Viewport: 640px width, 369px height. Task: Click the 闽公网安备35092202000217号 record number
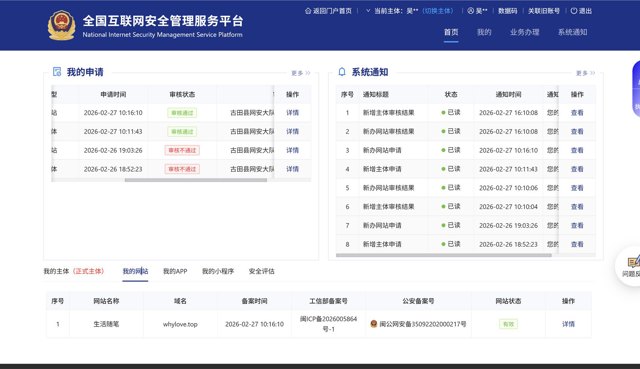pos(423,324)
